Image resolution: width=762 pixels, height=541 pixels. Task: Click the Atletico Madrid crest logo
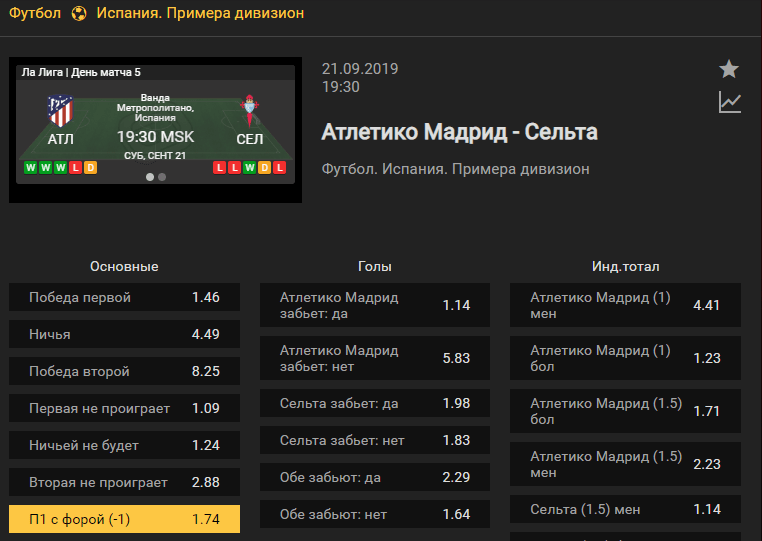click(60, 111)
